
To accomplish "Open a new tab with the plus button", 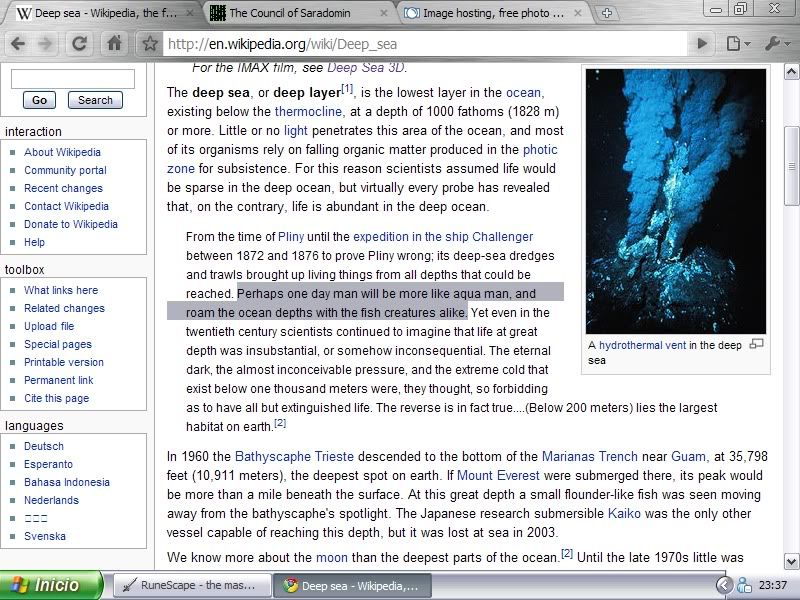I will (608, 13).
